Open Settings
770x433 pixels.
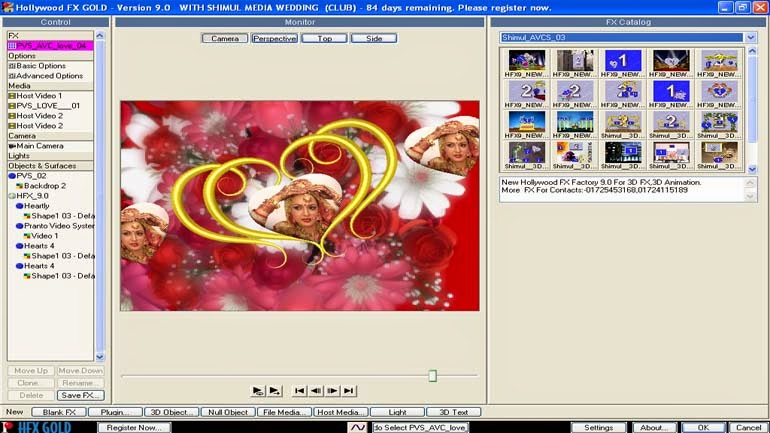(x=599, y=428)
